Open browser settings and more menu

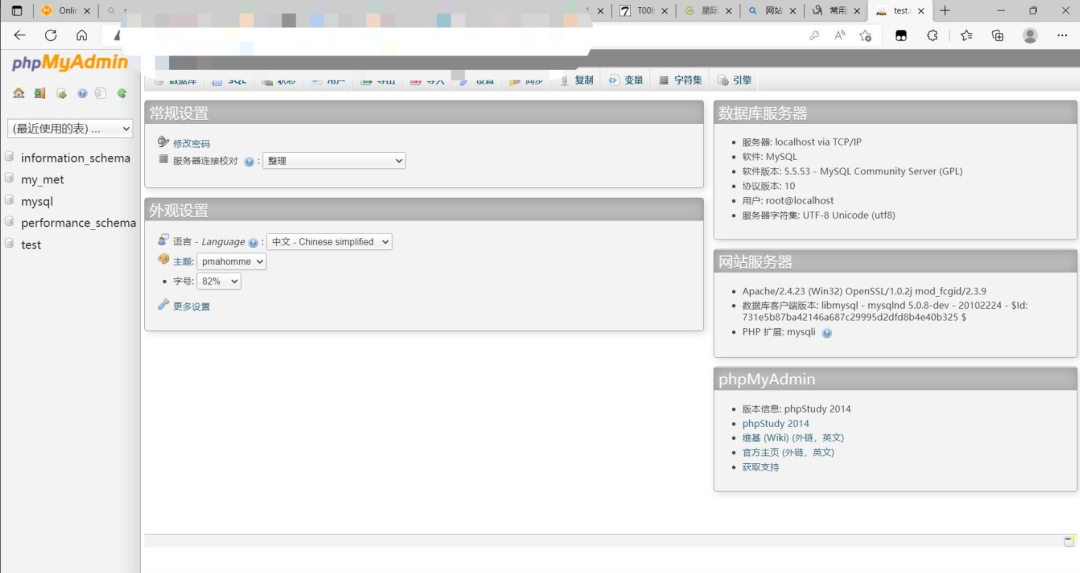pos(1062,35)
